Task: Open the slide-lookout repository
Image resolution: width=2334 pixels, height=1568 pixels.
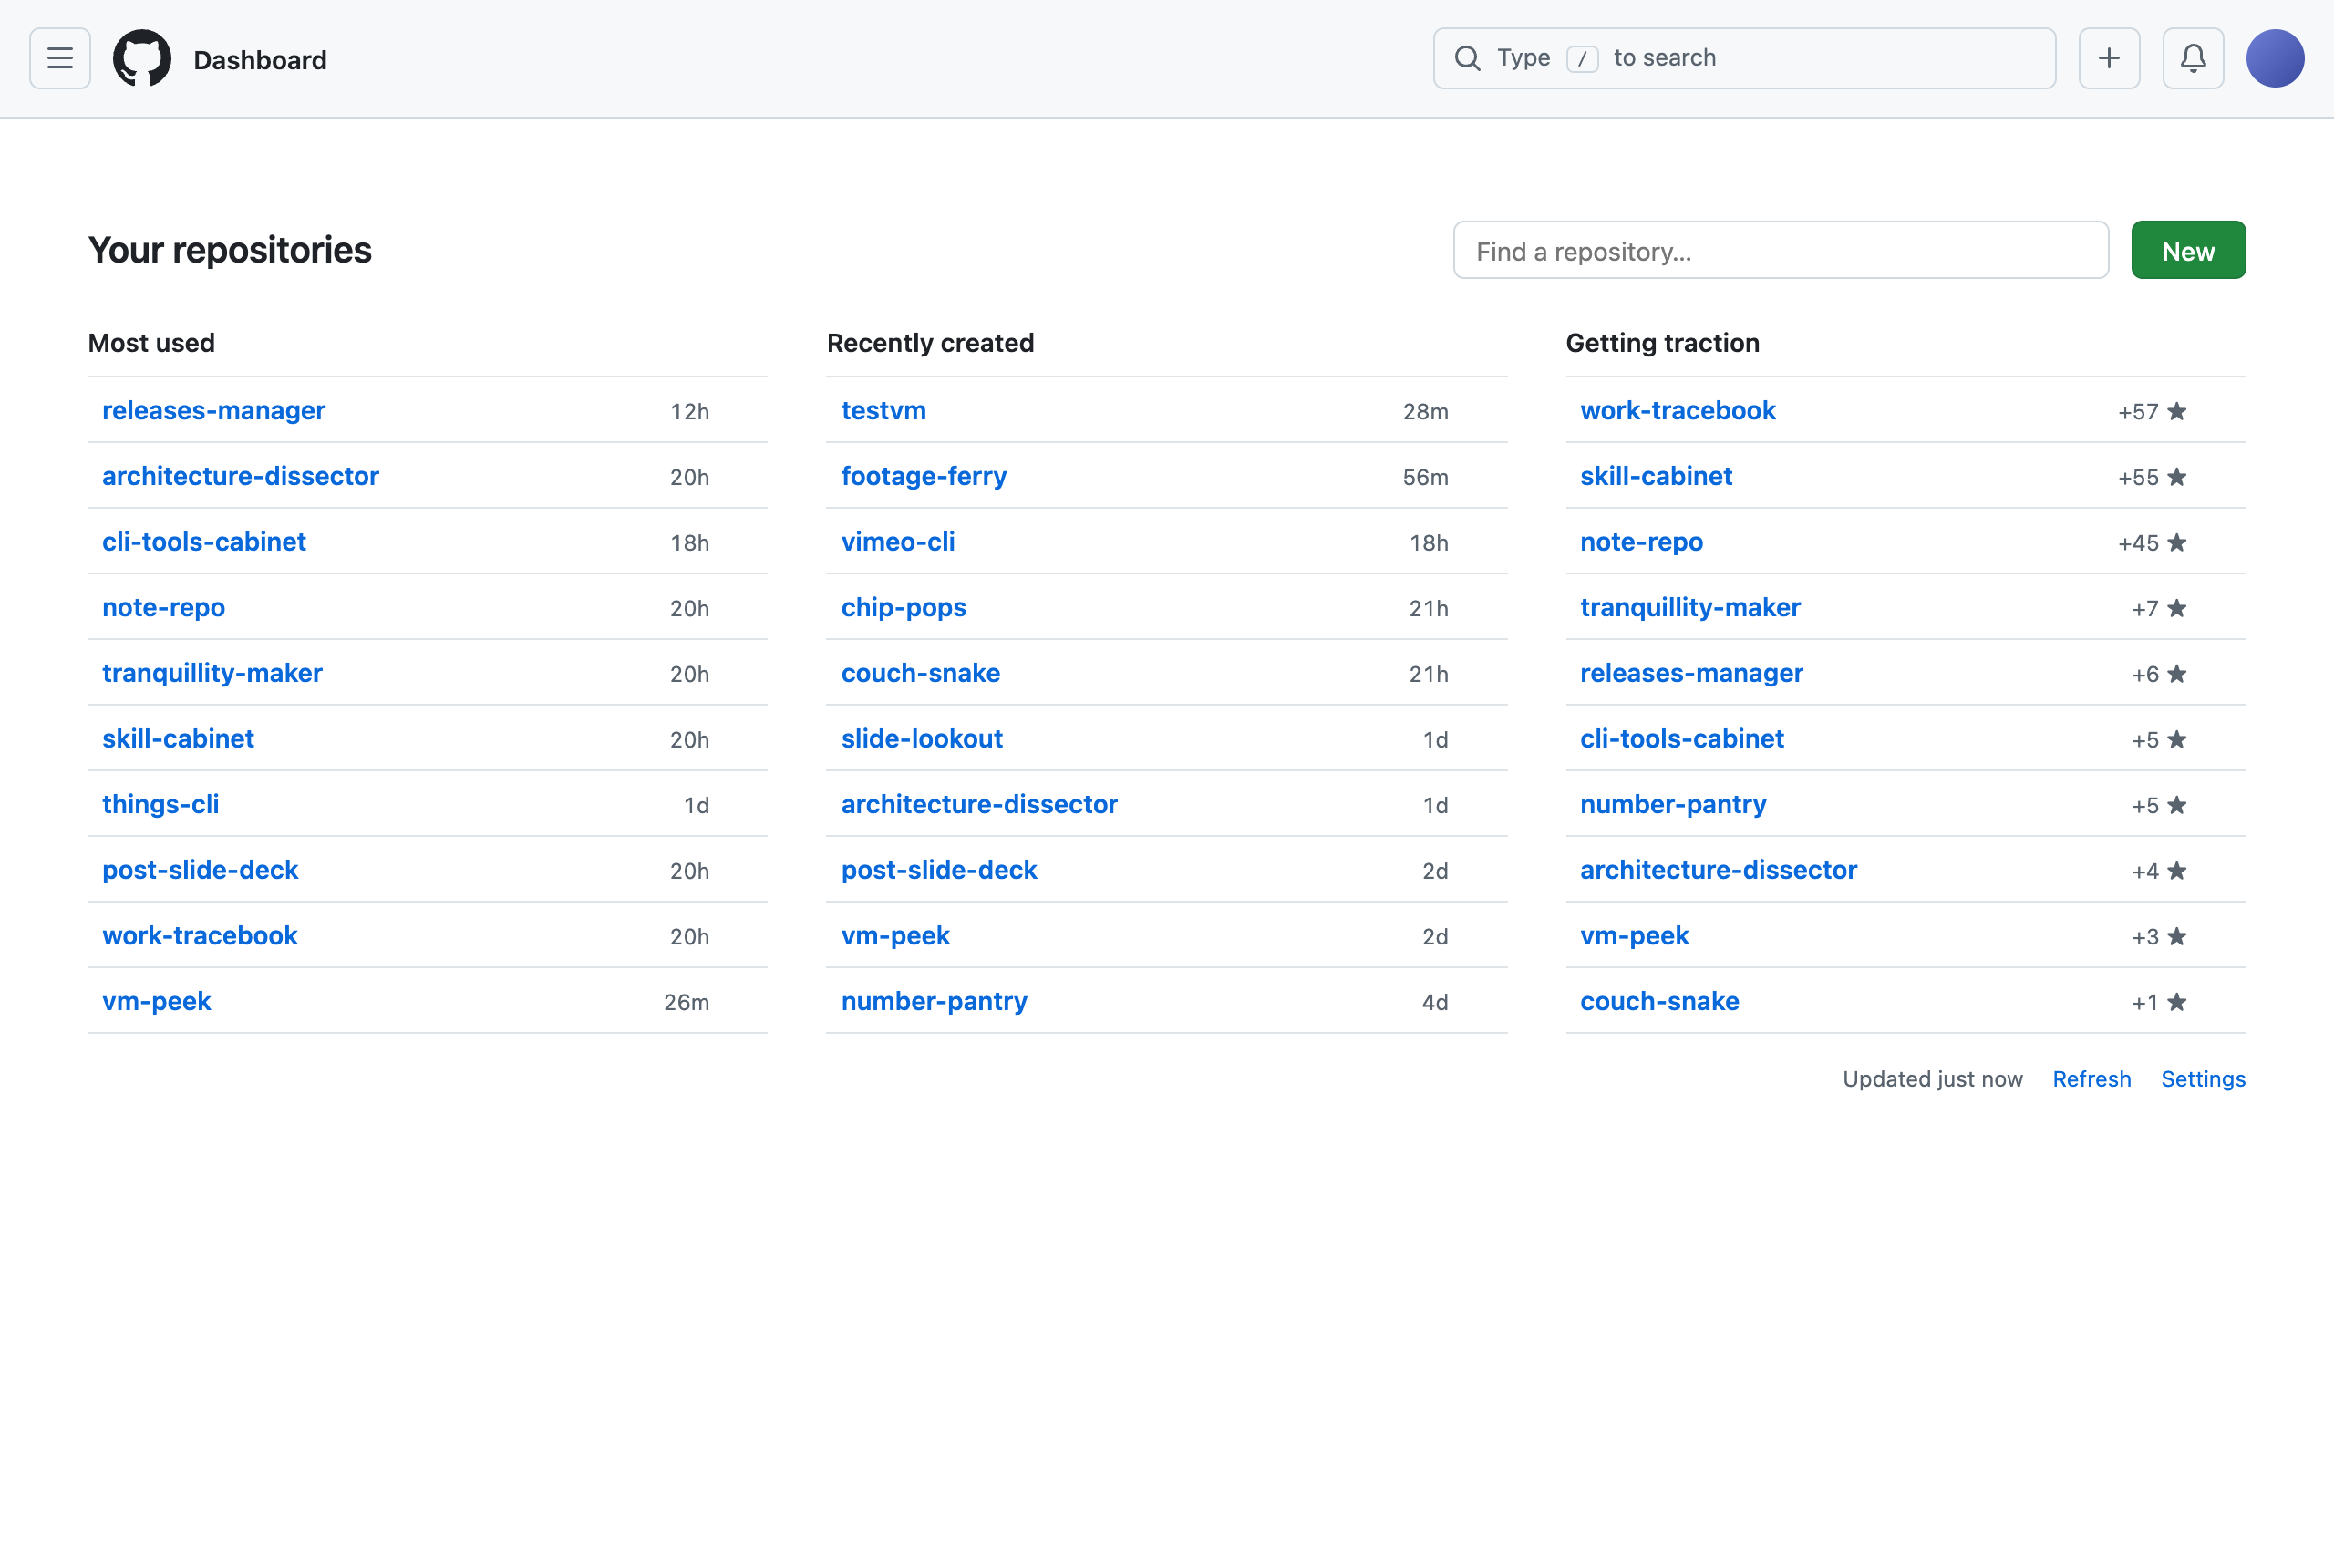Action: click(x=922, y=738)
